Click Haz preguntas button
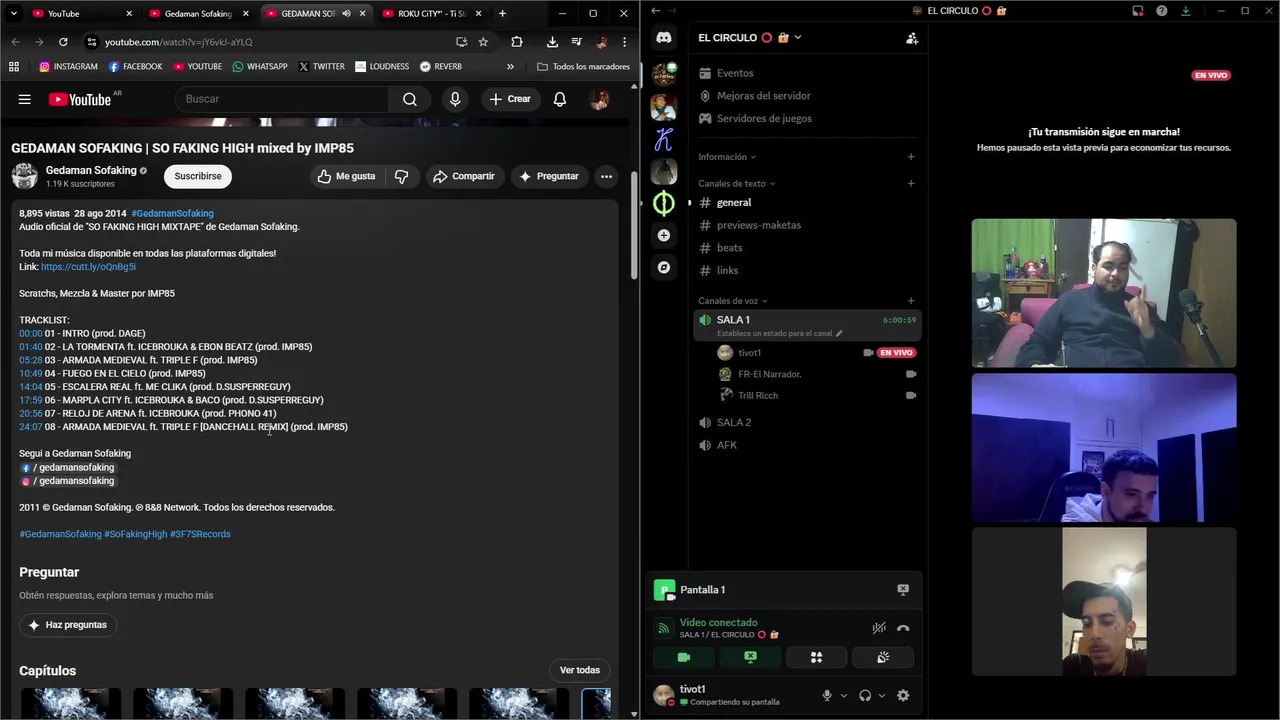This screenshot has height=720, width=1280. click(x=68, y=625)
